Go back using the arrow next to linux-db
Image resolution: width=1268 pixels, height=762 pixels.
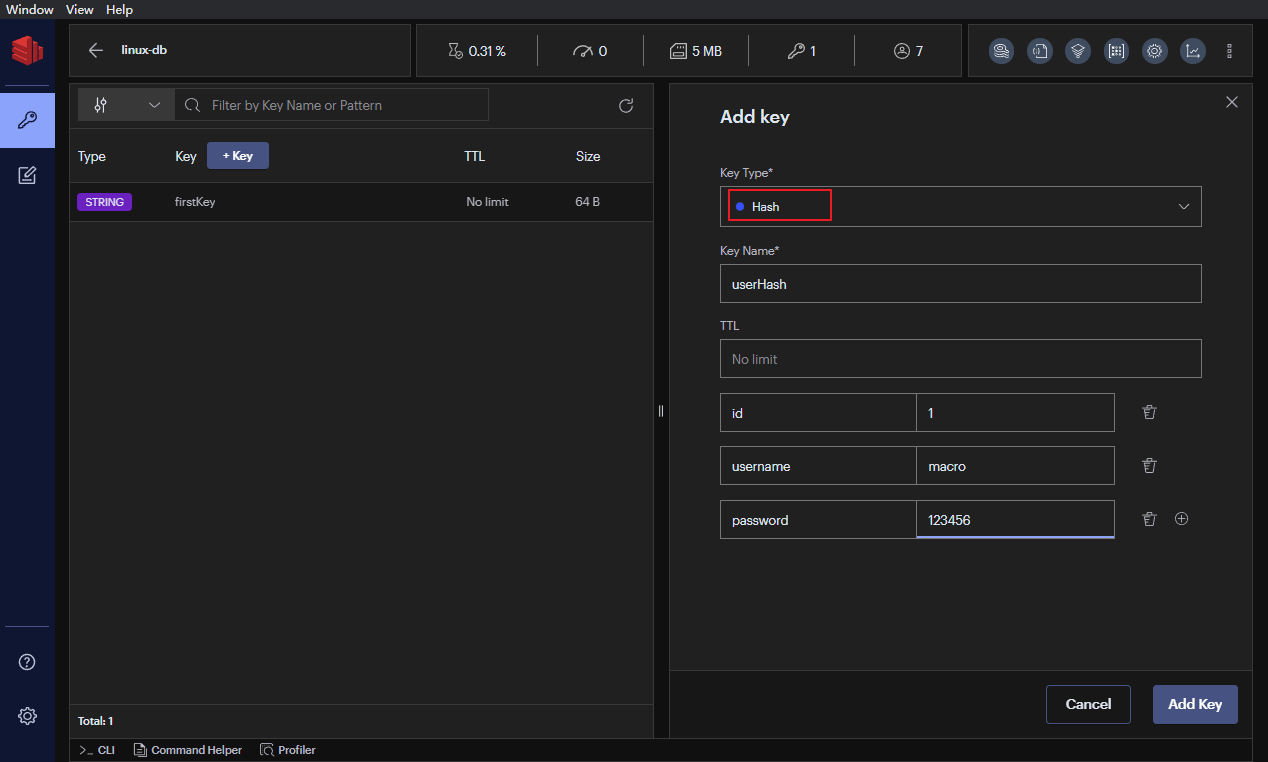(96, 50)
